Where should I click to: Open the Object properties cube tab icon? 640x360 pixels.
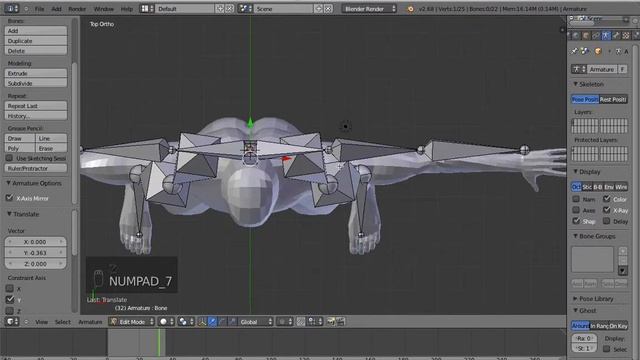click(x=586, y=36)
